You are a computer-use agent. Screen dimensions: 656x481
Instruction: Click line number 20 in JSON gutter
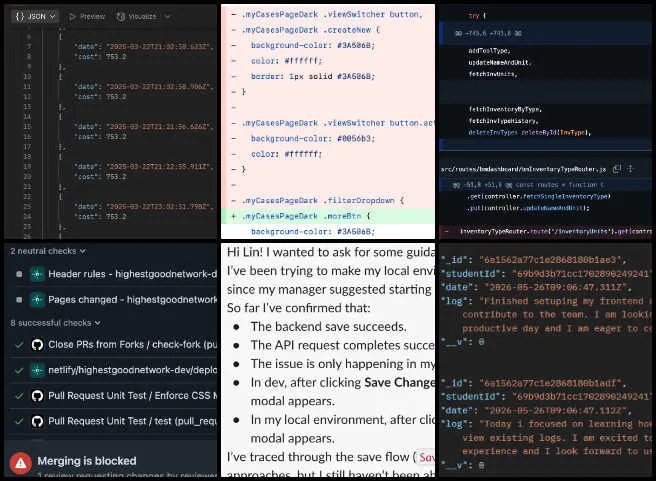27,177
